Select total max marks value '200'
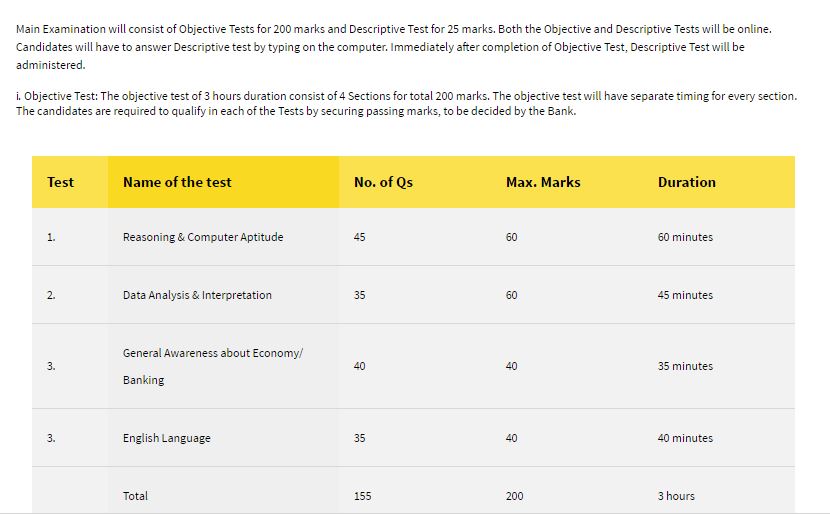Image resolution: width=830 pixels, height=514 pixels. 515,496
